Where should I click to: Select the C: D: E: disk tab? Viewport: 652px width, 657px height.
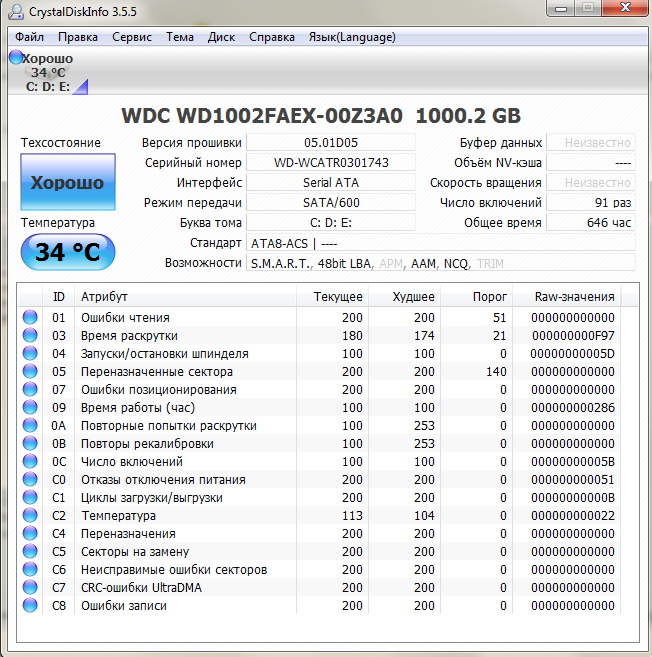48,86
